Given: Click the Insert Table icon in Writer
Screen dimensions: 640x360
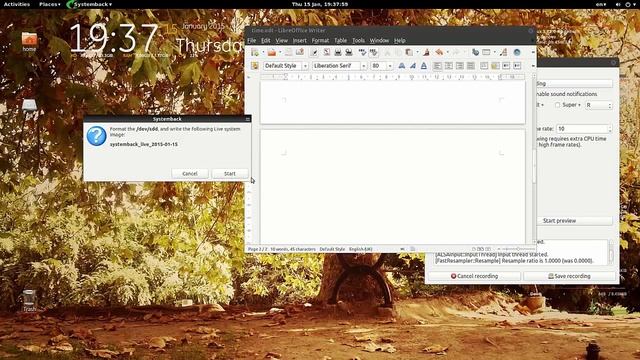Looking at the screenshot, I should pyautogui.click(x=486, y=52).
